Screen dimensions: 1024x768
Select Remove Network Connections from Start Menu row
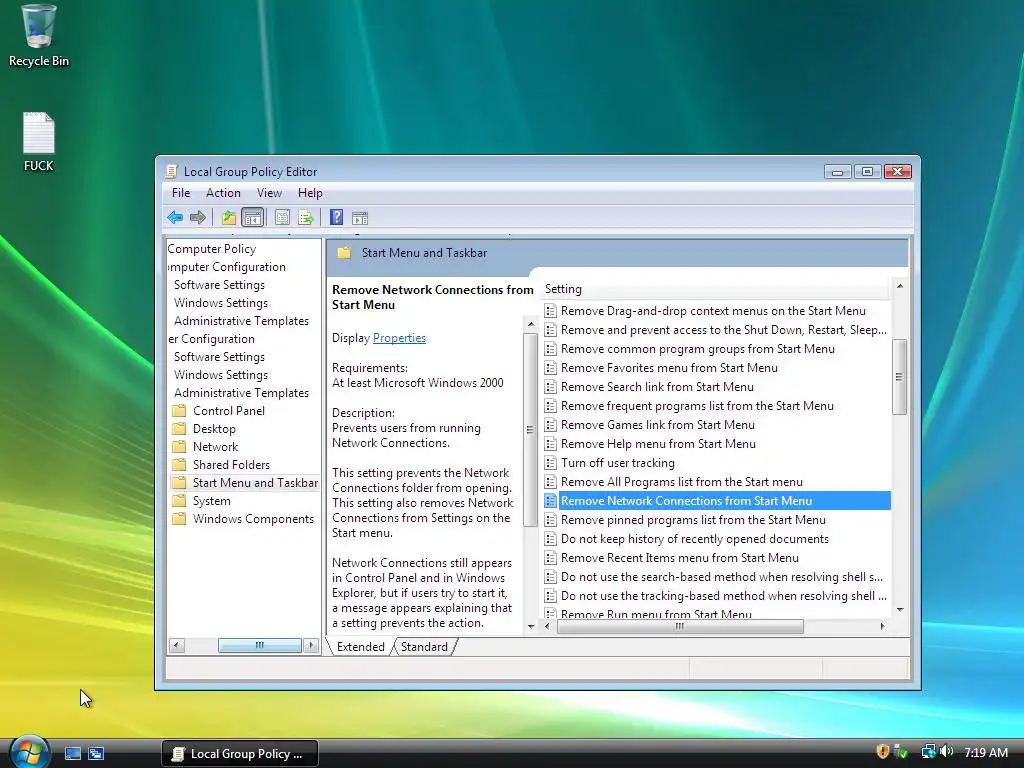click(x=716, y=501)
